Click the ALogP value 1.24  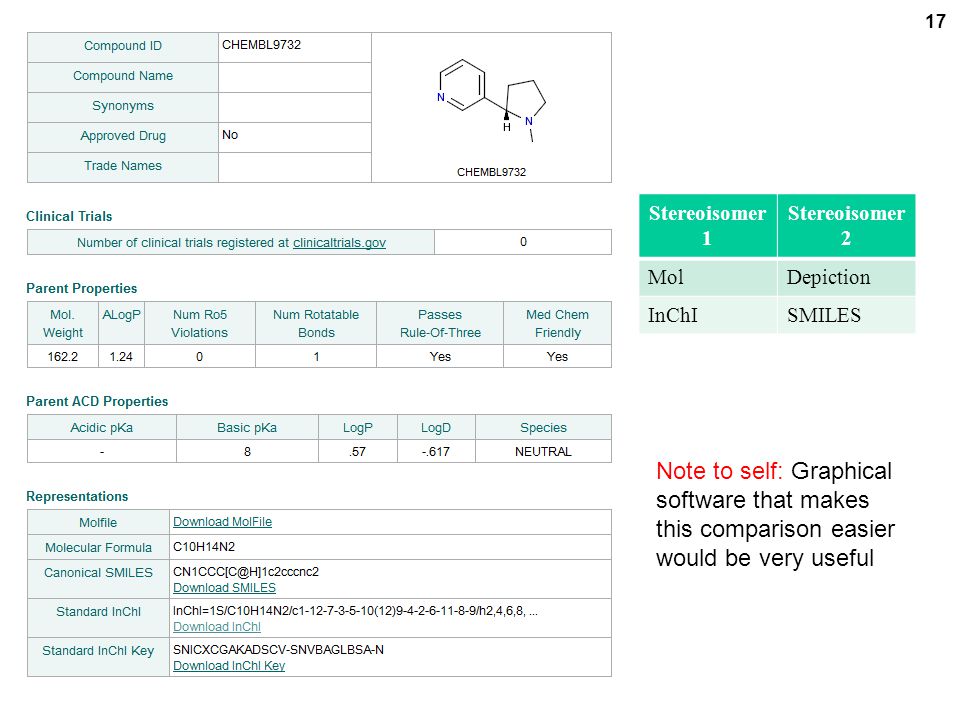coord(121,356)
